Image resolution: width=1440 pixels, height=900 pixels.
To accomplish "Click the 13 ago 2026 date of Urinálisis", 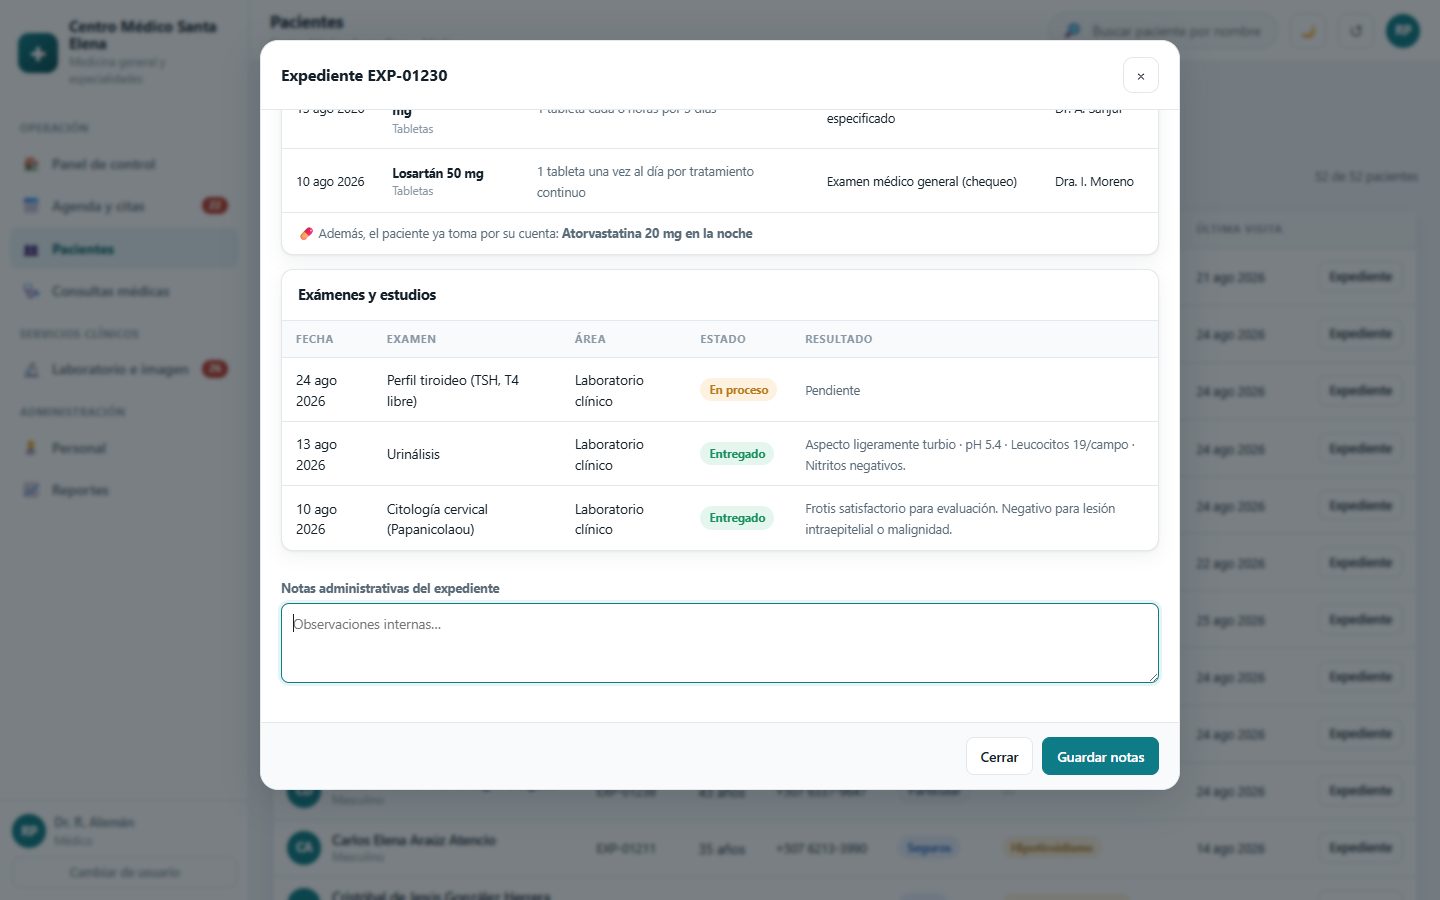I will 316,455.
